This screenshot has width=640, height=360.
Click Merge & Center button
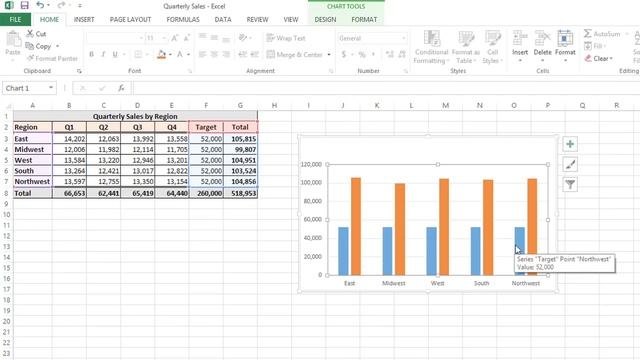click(294, 54)
